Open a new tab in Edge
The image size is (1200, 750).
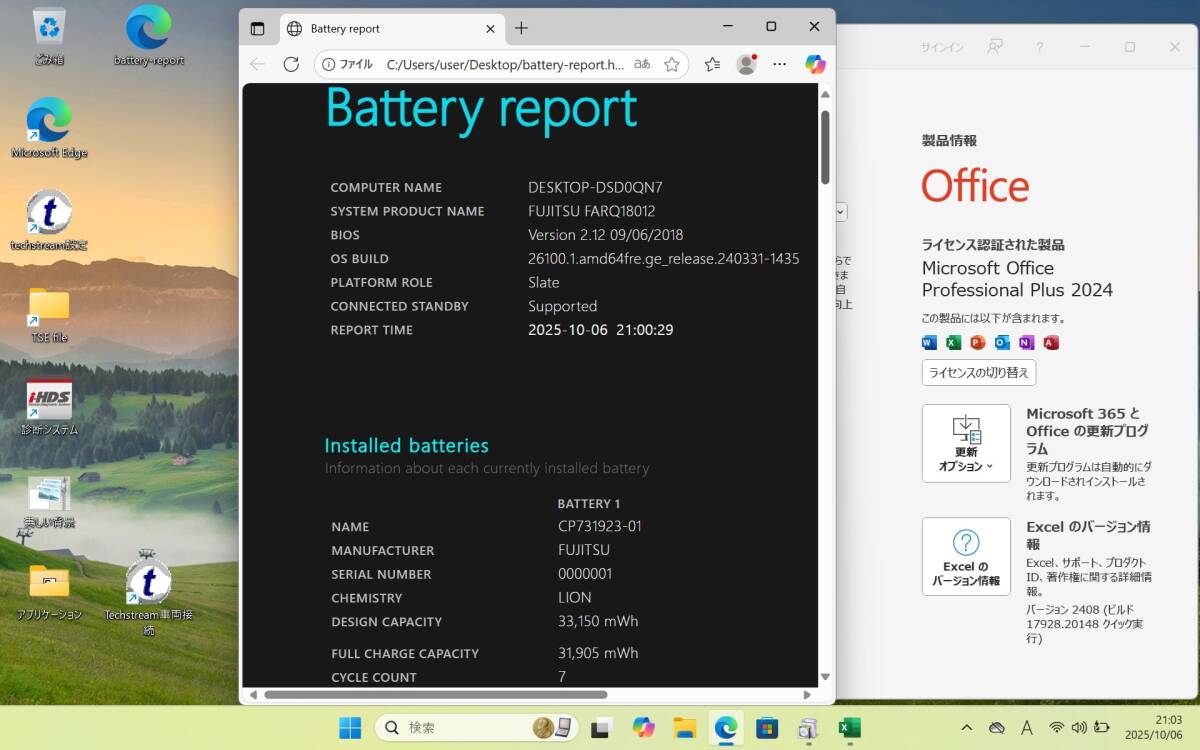(521, 28)
